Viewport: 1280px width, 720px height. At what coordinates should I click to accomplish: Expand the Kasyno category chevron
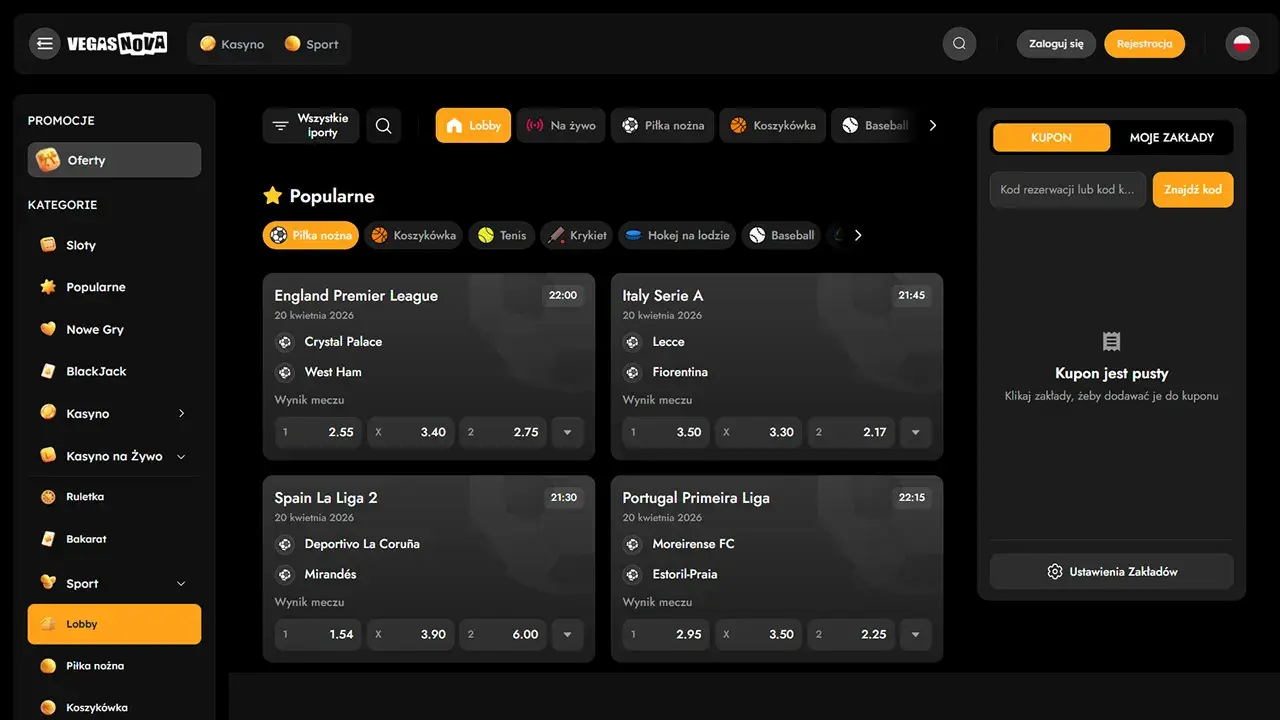[x=181, y=413]
